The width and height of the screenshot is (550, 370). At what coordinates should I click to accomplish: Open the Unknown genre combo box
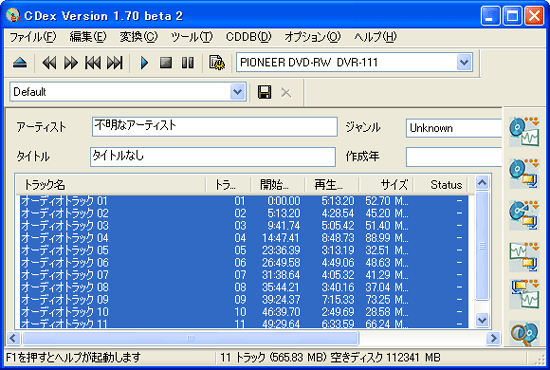point(454,128)
